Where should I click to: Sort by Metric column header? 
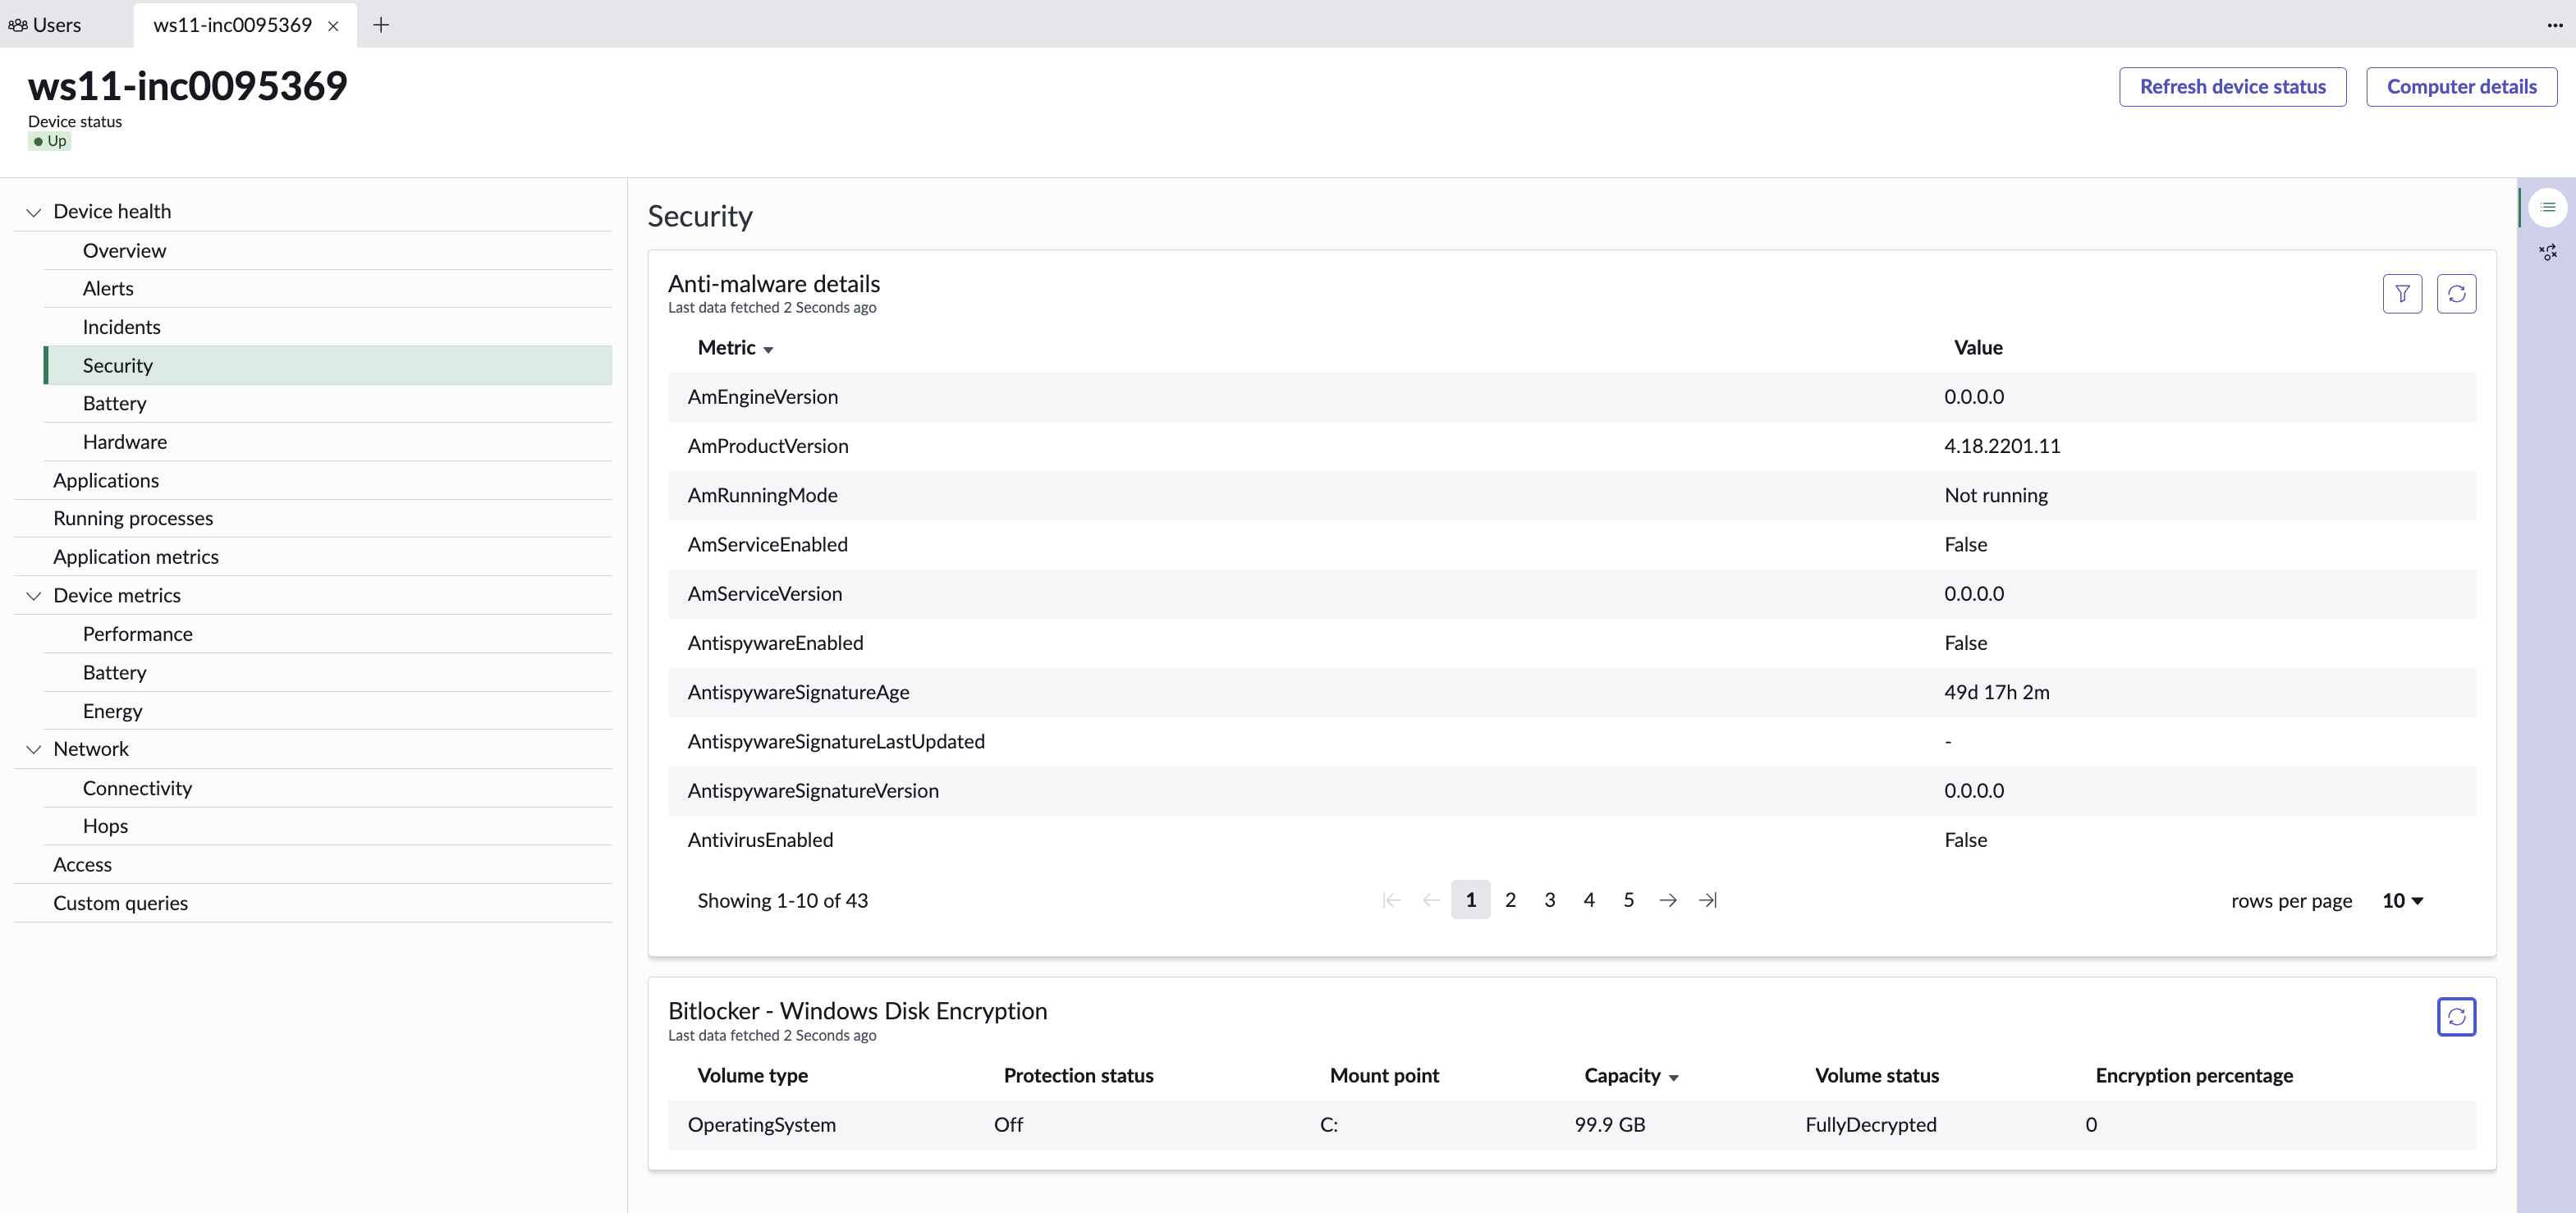click(x=735, y=348)
